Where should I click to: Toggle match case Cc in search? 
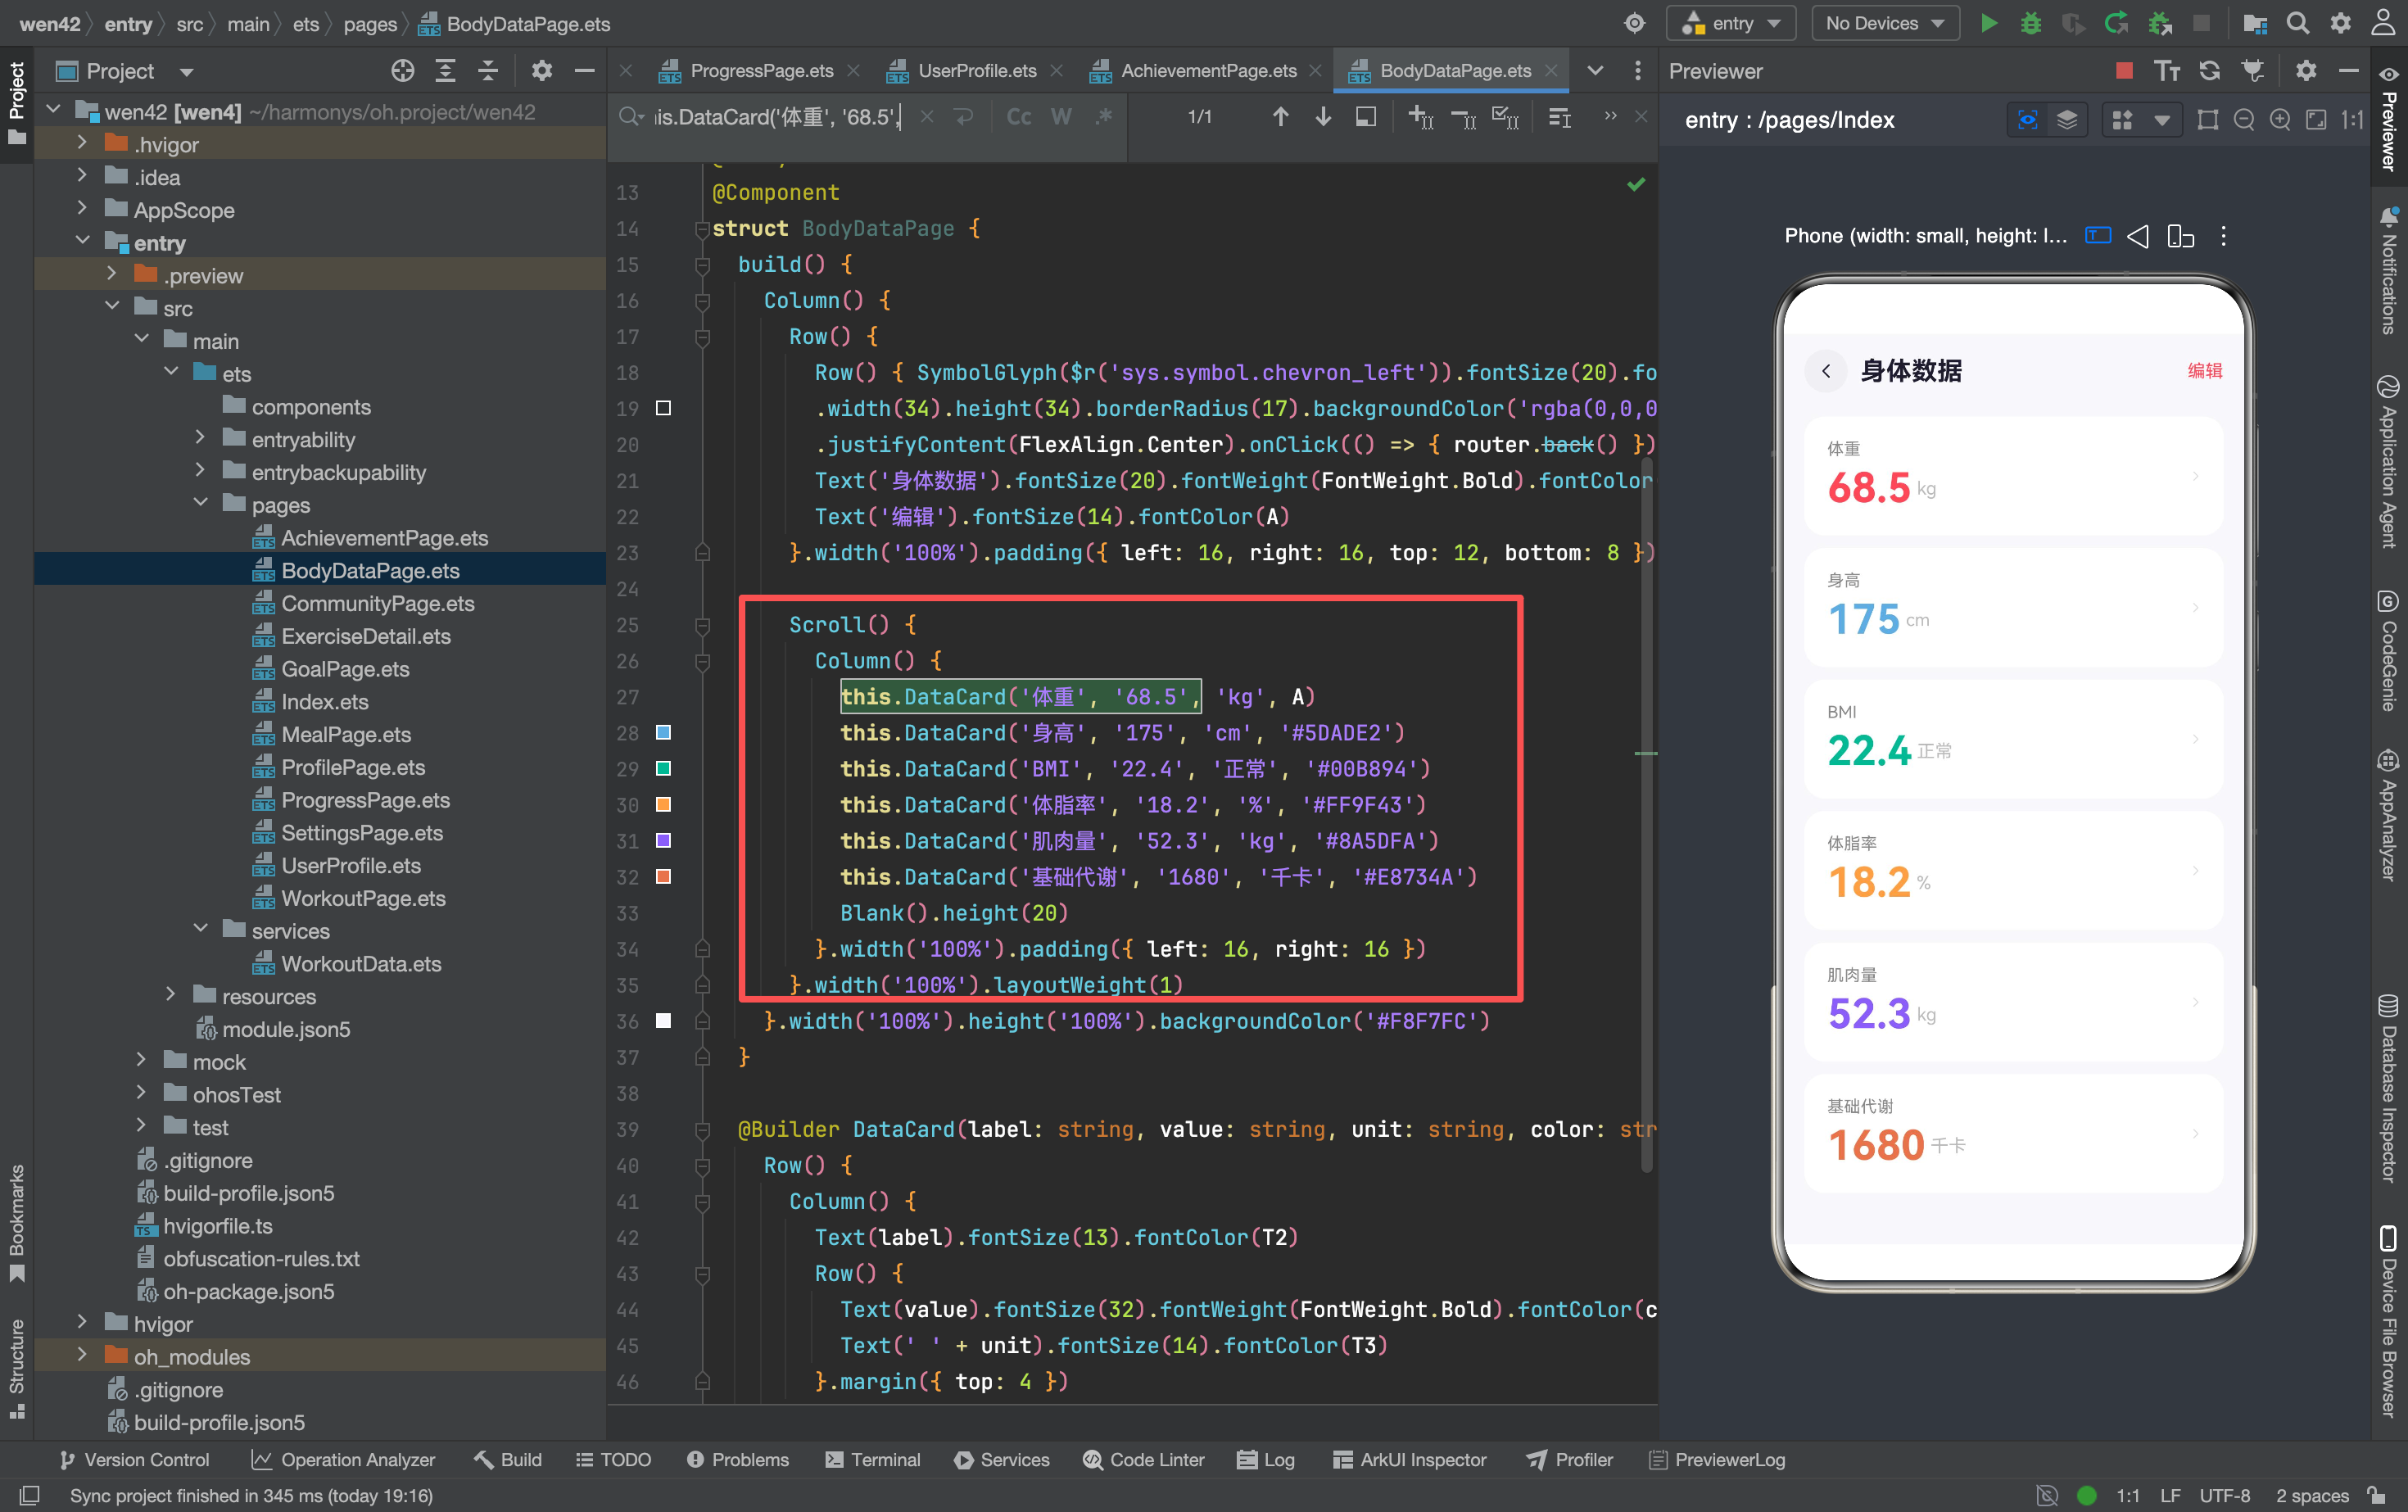pos(1019,117)
